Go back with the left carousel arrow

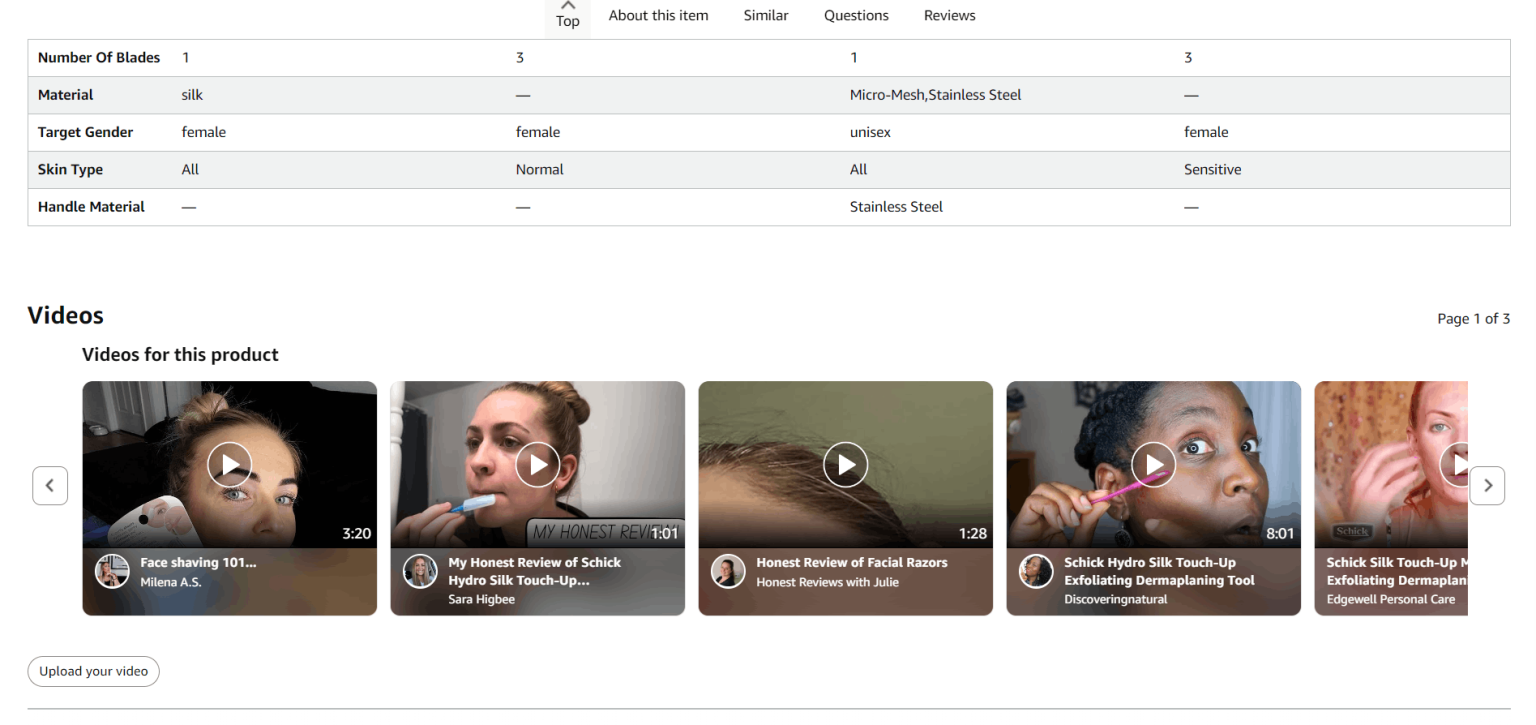(x=50, y=485)
